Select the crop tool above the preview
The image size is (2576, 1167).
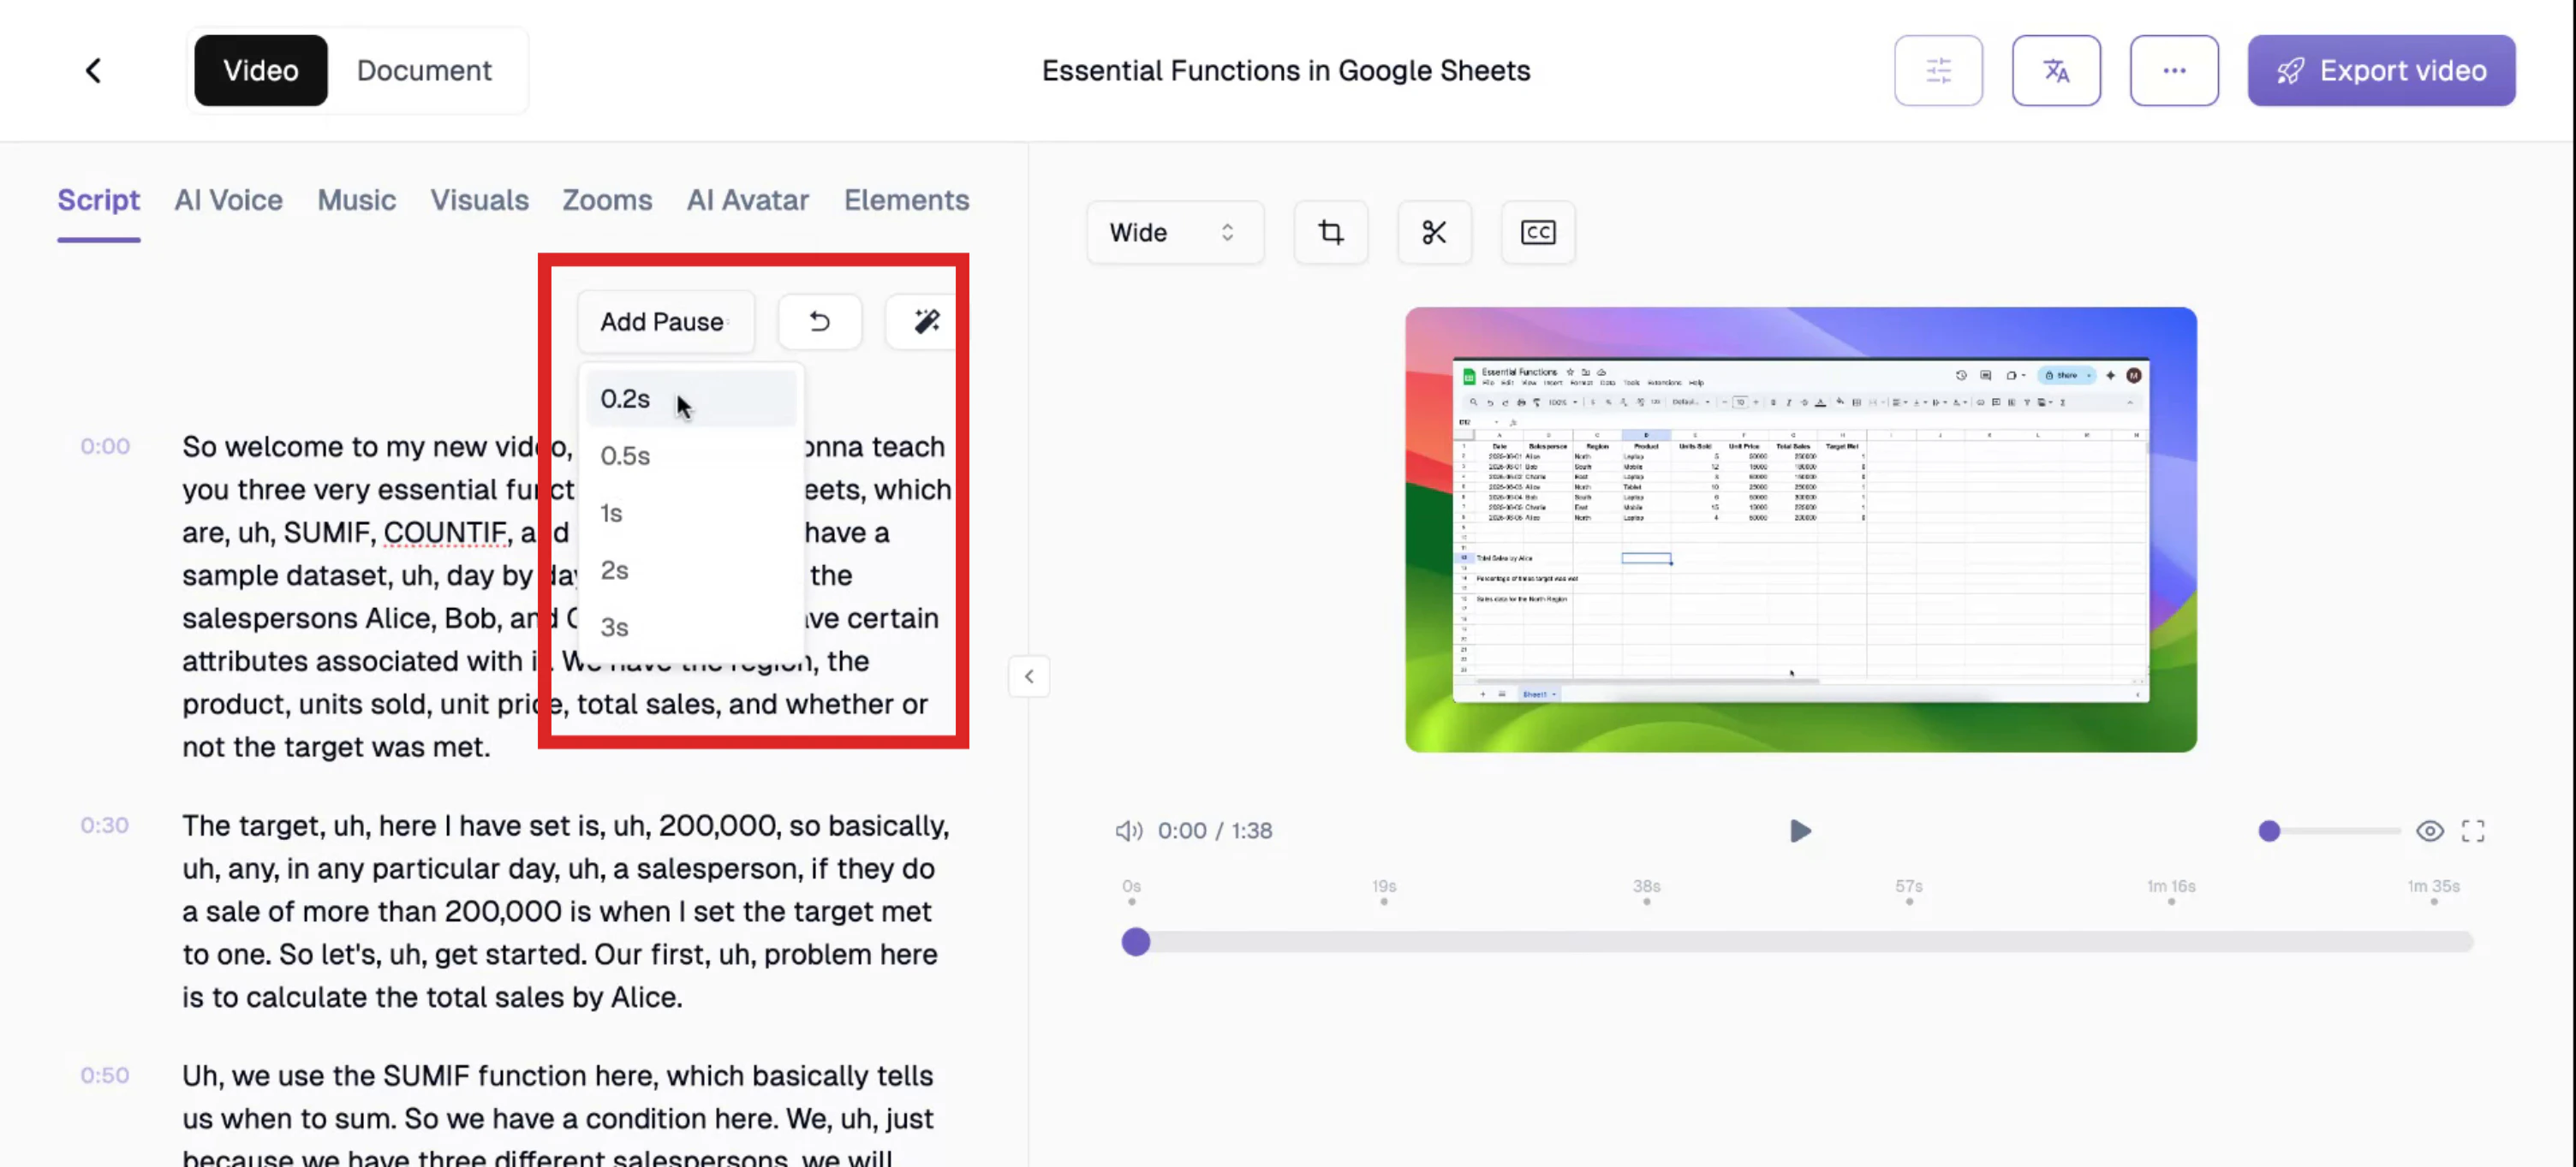coord(1330,232)
